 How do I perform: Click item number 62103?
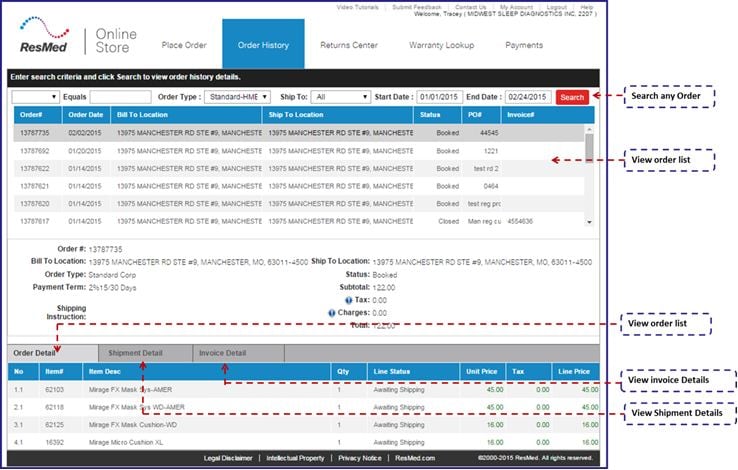54,390
